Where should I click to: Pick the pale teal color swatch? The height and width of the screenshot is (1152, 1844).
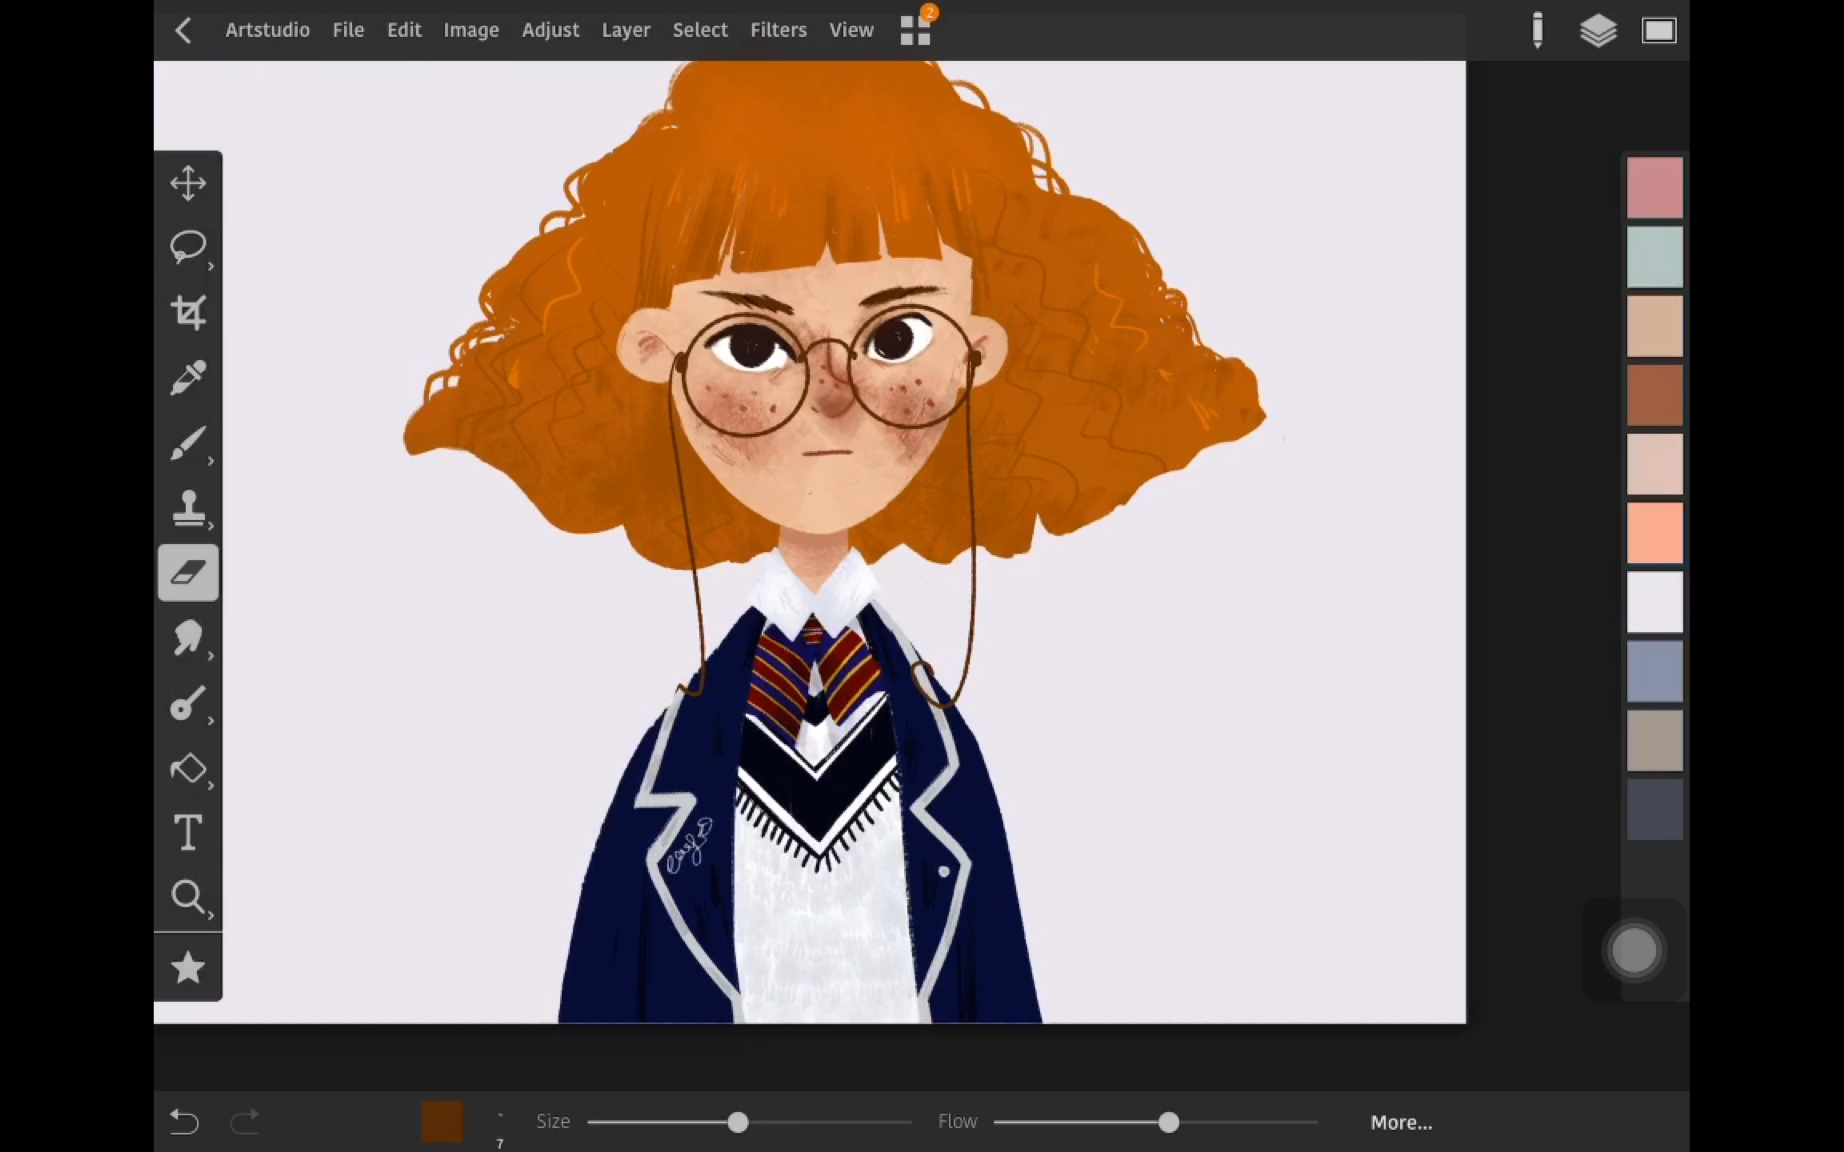point(1655,257)
